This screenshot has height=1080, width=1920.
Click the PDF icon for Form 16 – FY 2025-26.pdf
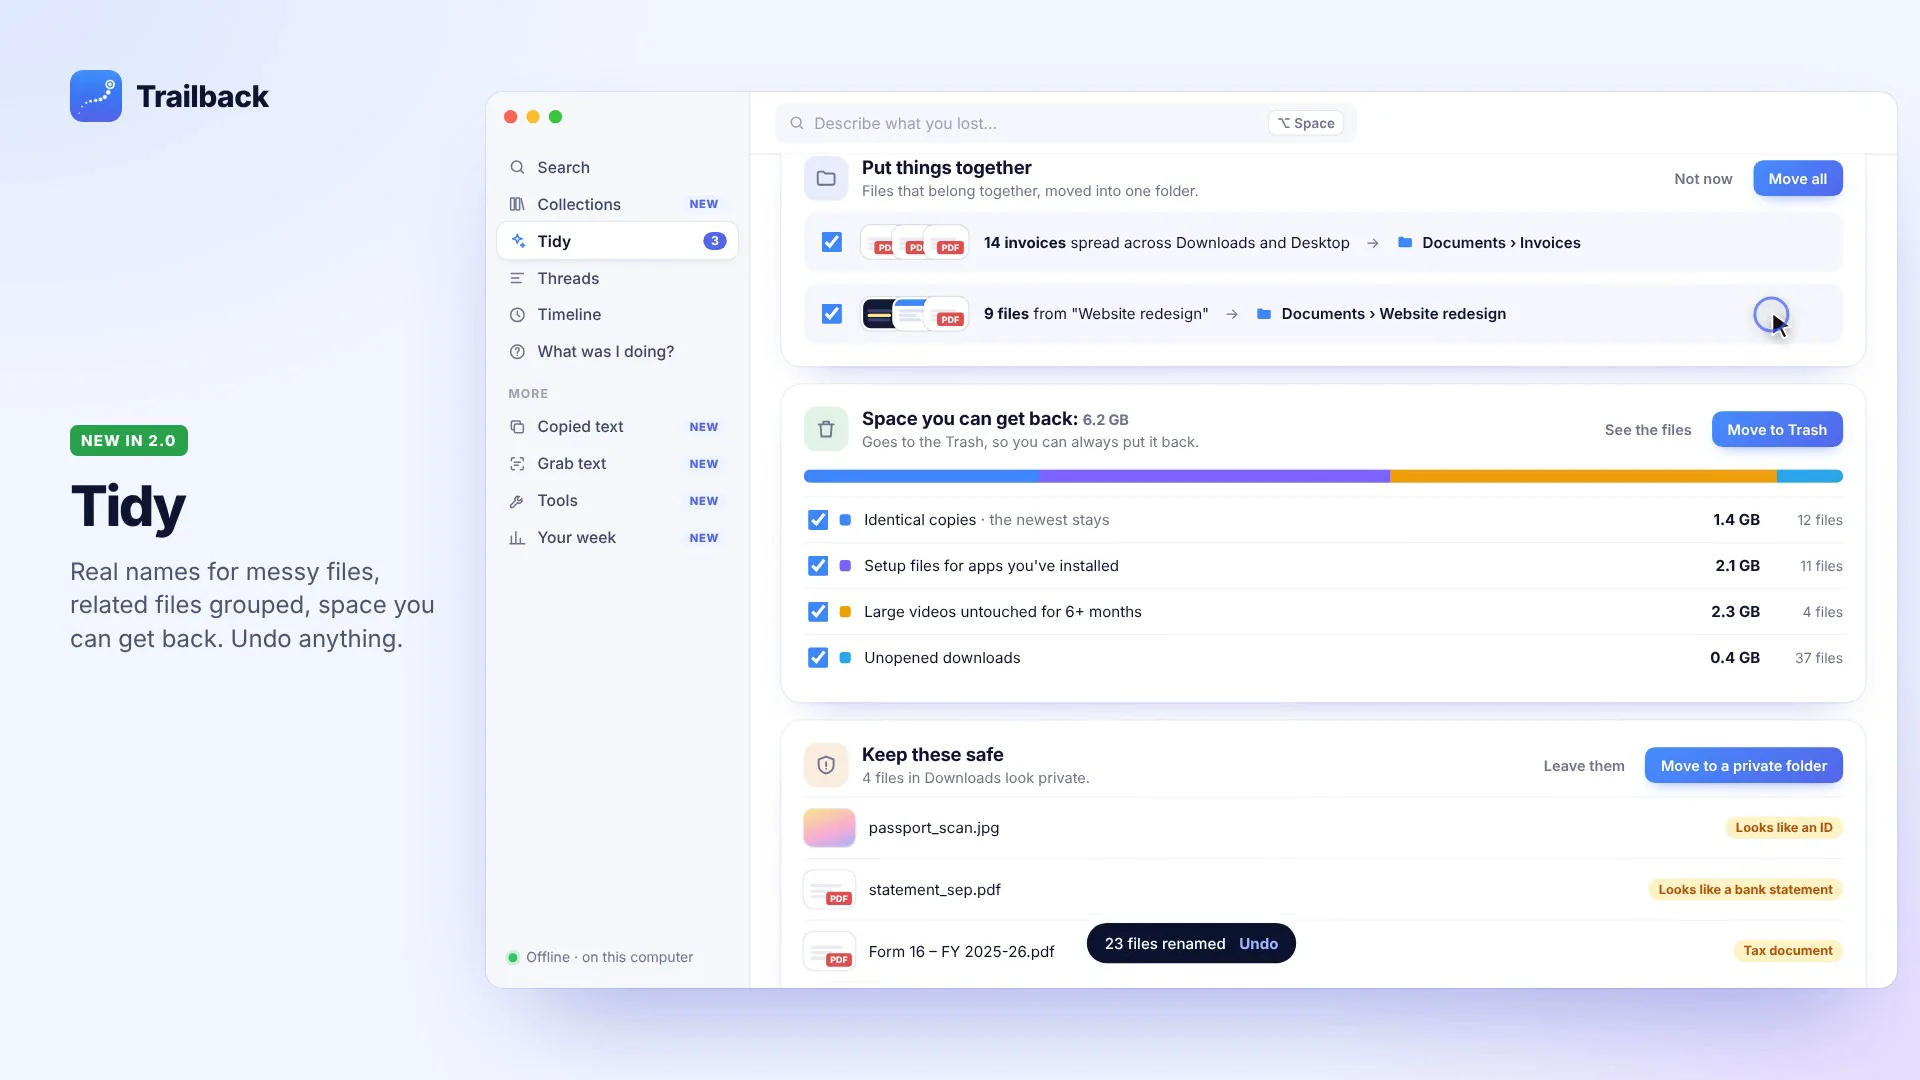click(x=829, y=951)
